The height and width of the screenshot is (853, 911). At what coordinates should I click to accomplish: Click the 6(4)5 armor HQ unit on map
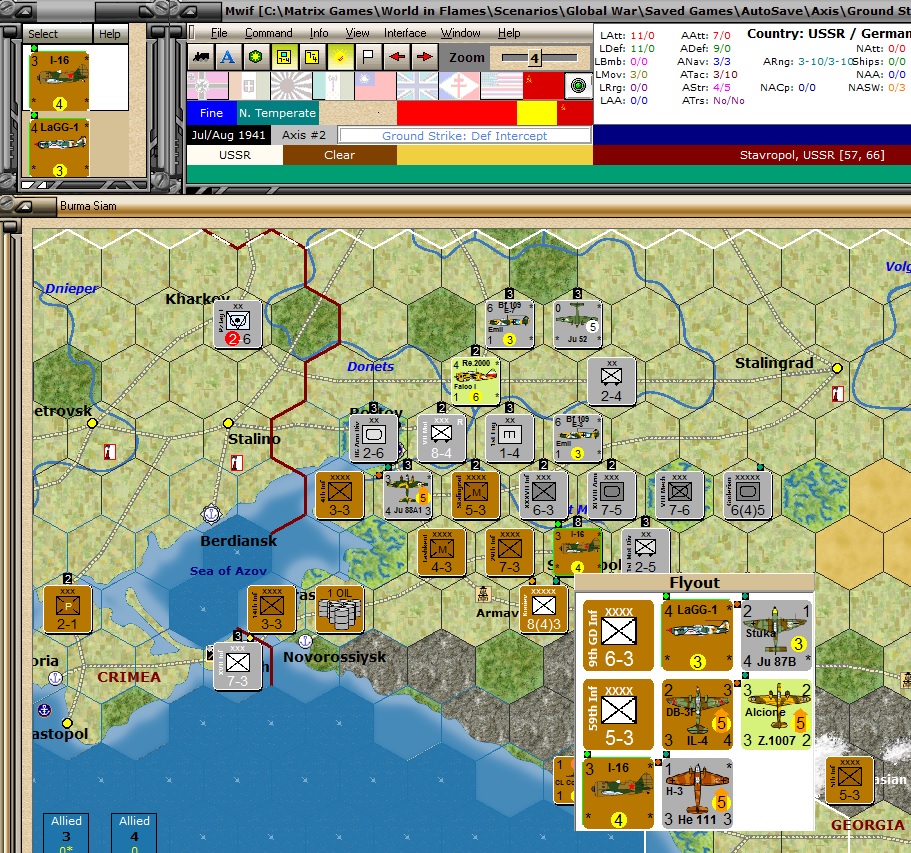[747, 495]
